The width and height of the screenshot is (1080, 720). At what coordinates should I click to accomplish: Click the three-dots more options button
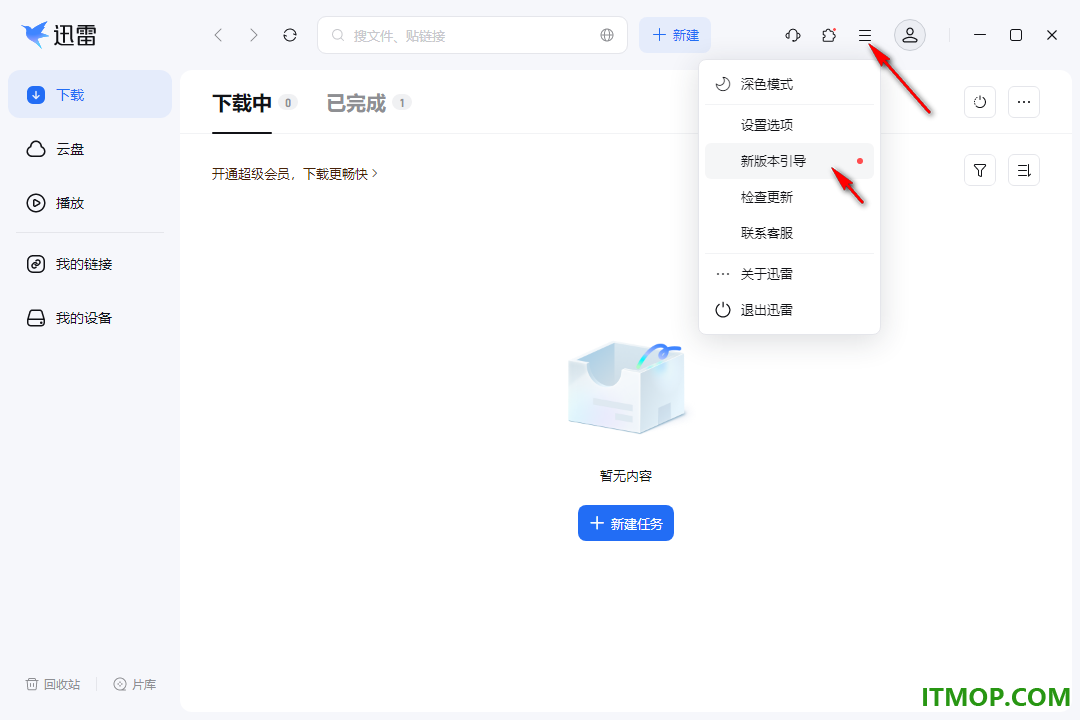tap(1024, 102)
